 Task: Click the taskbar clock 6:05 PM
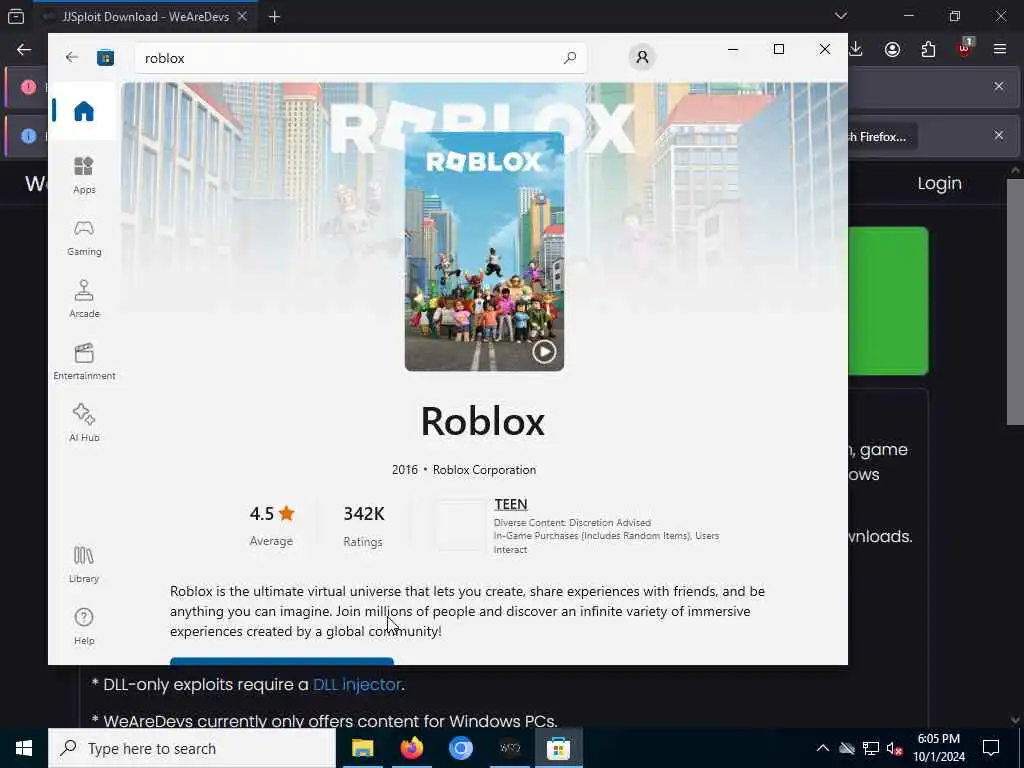[938, 748]
